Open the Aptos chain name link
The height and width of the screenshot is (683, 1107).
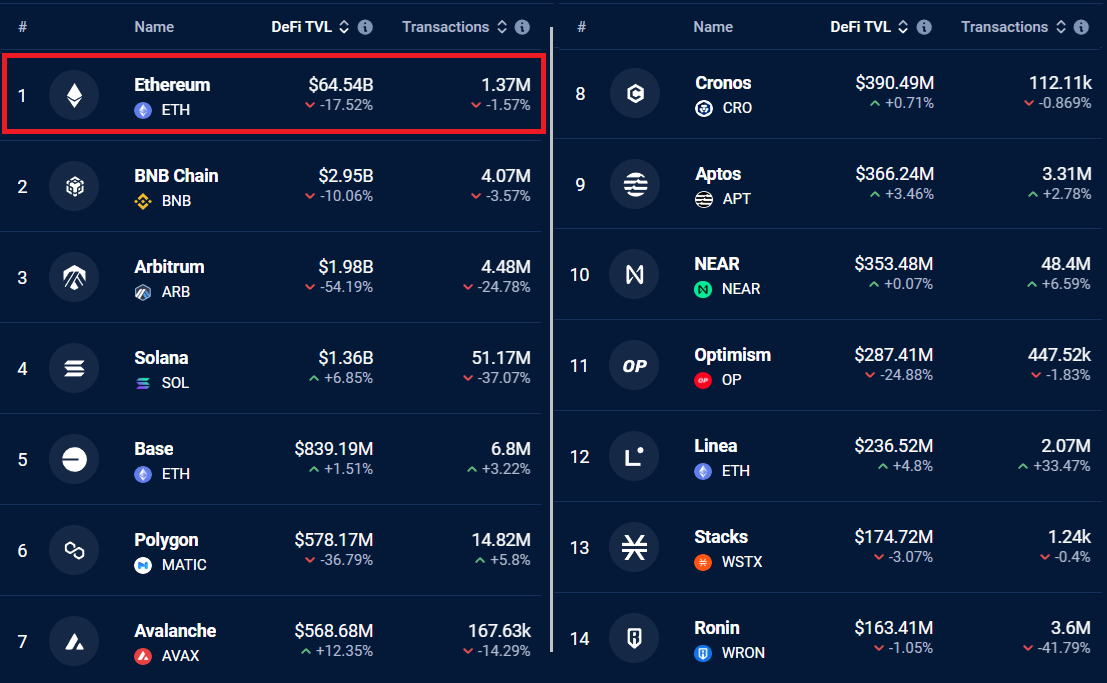(x=718, y=174)
